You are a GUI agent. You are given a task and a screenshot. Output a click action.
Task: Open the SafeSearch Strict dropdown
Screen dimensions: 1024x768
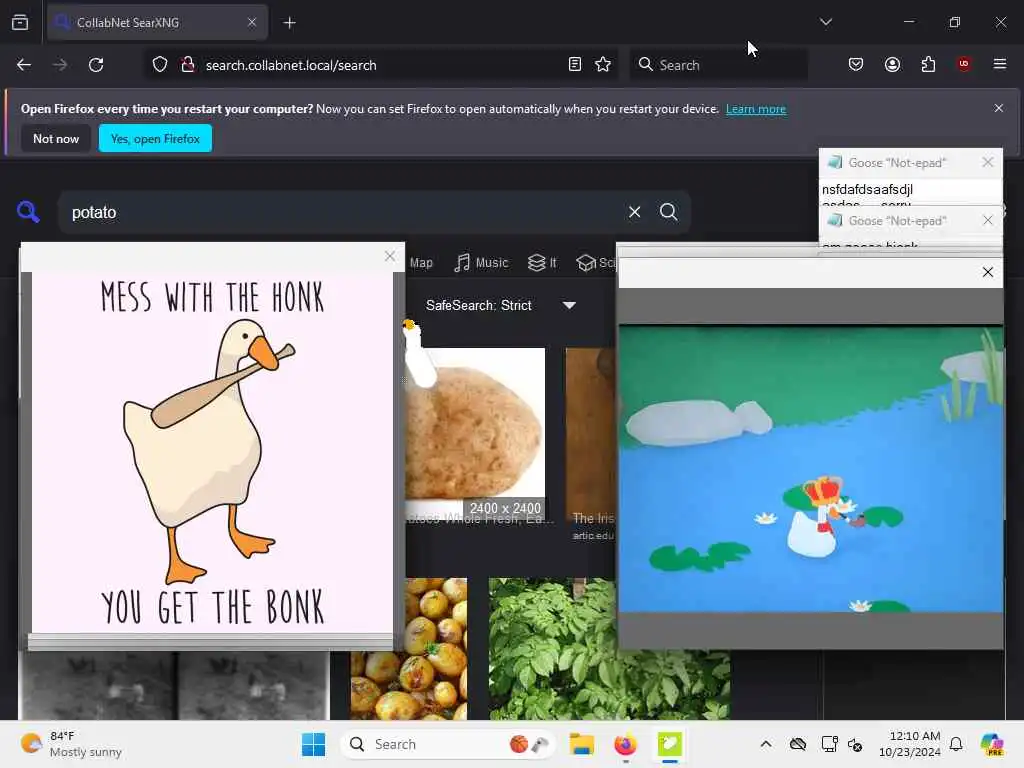pos(501,305)
